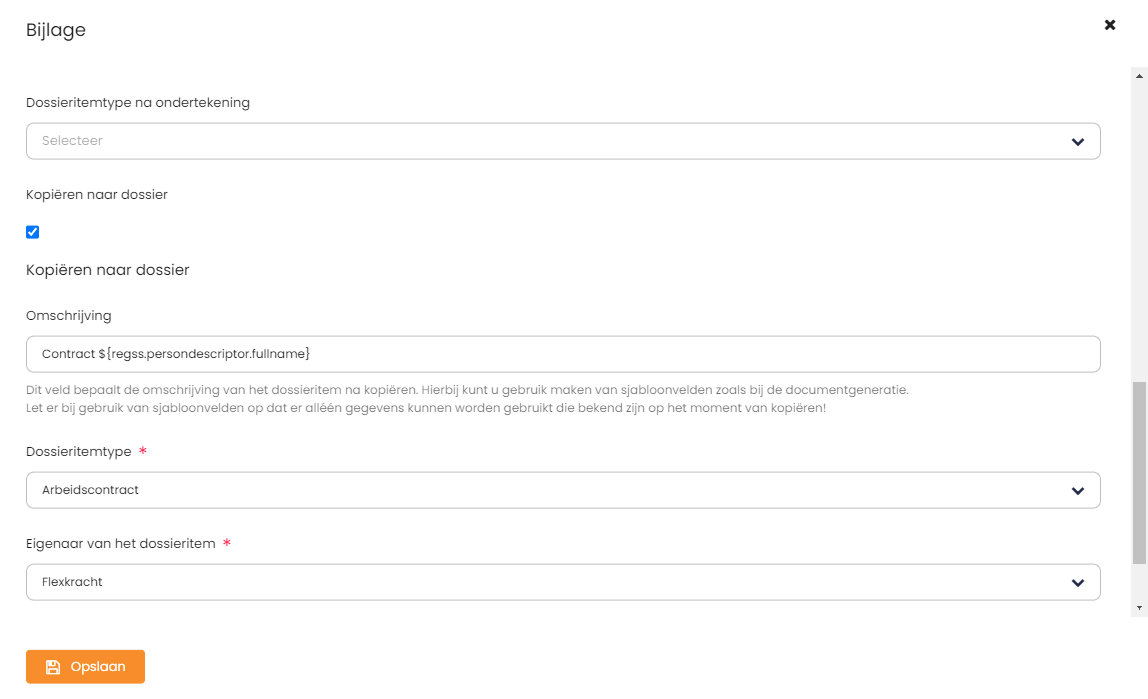Image resolution: width=1148 pixels, height=699 pixels.
Task: Click the Kopiëren naar dossier label above the checkbox
Action: [97, 195]
